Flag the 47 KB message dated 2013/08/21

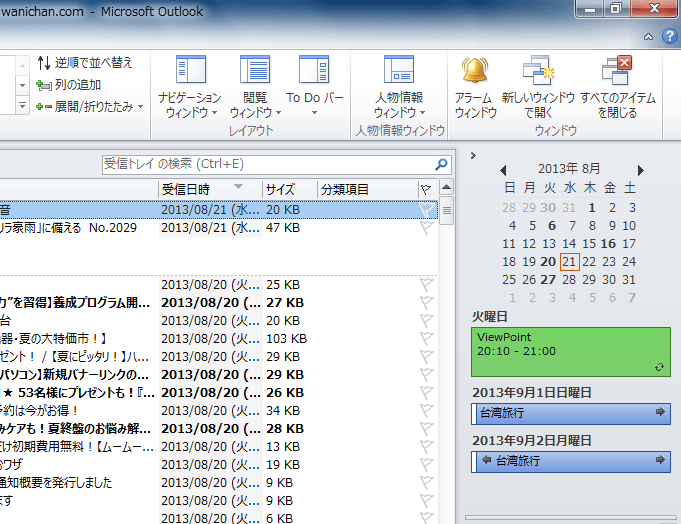pyautogui.click(x=427, y=227)
